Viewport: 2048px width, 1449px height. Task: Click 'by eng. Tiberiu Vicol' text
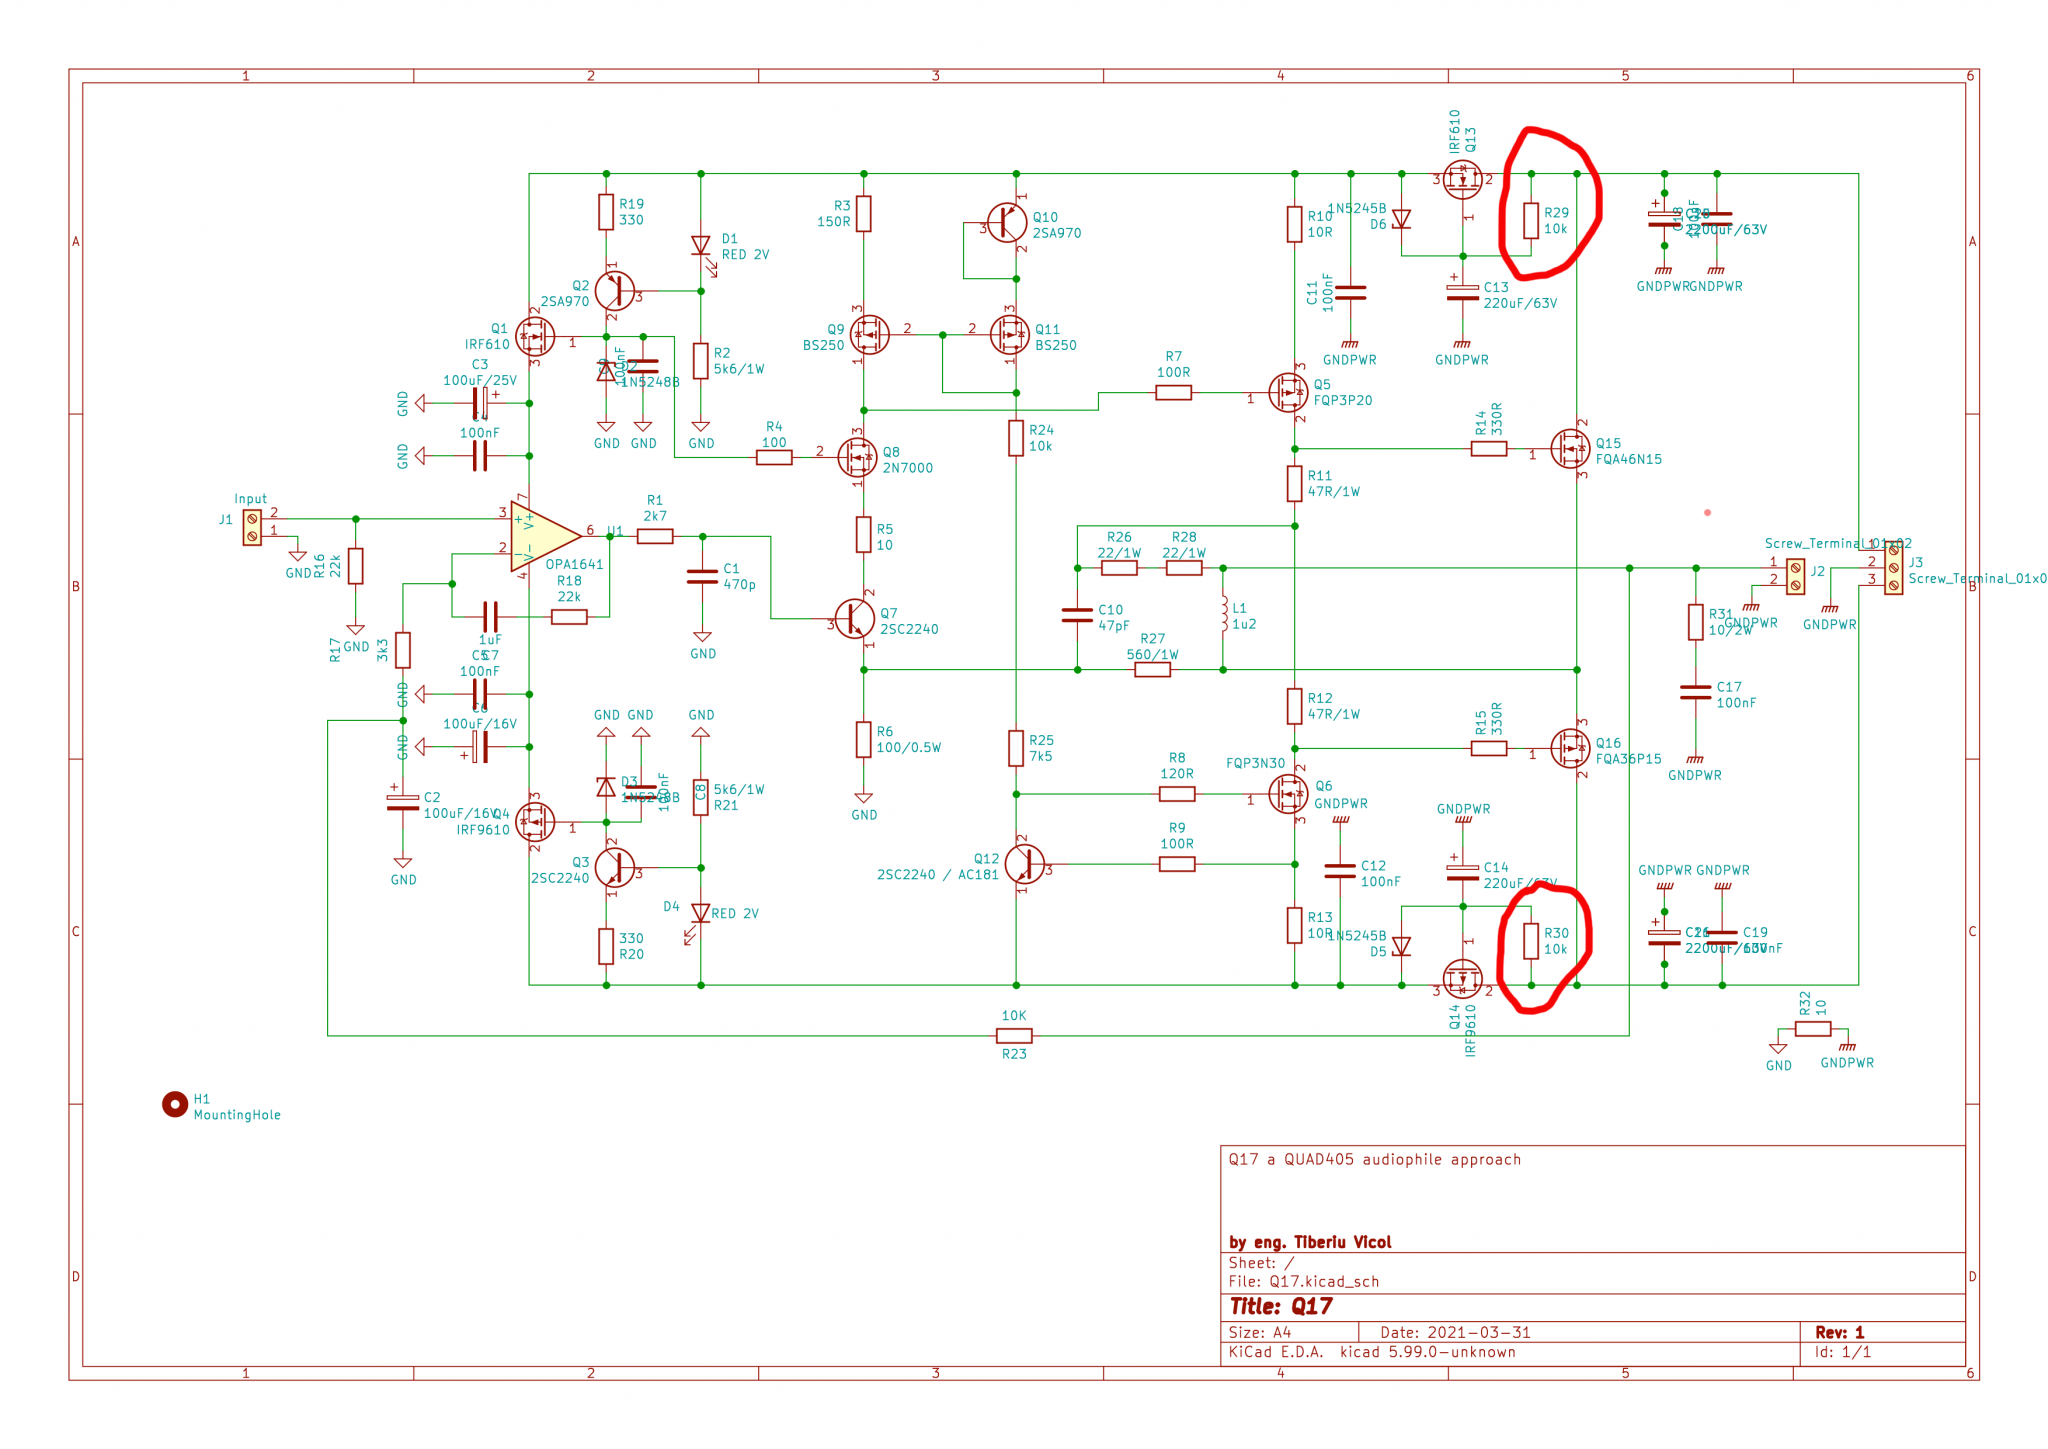click(1310, 1242)
